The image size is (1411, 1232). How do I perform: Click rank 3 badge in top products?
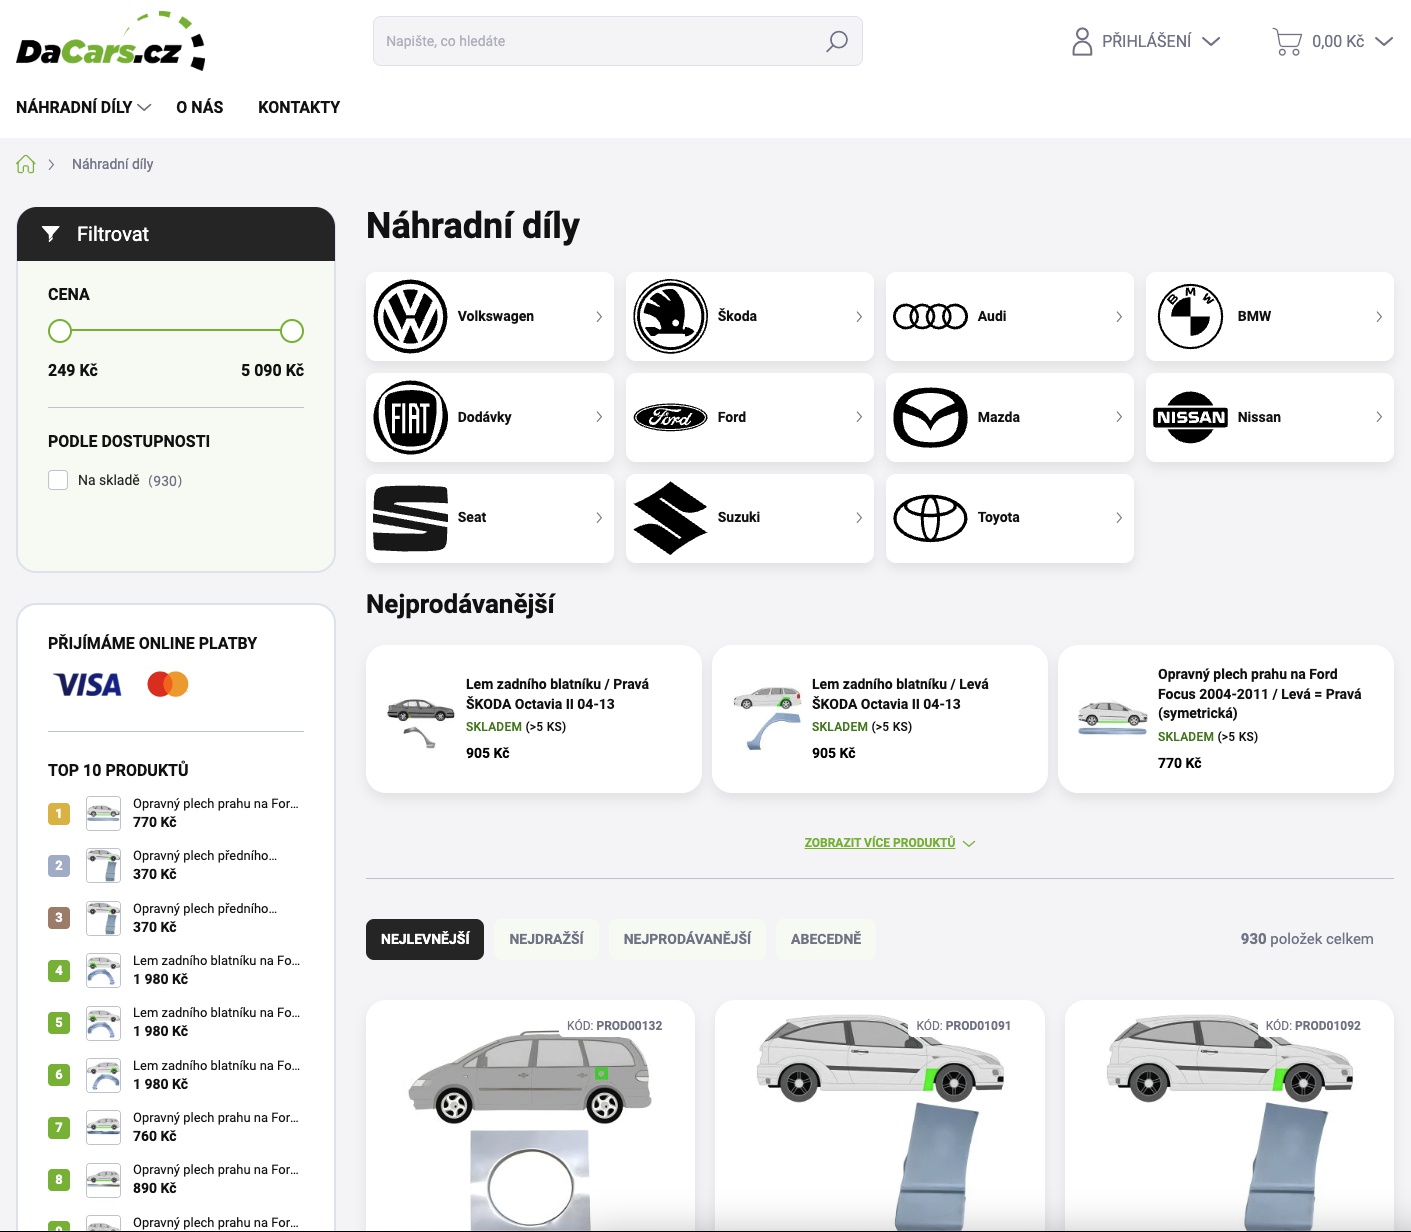coord(59,917)
